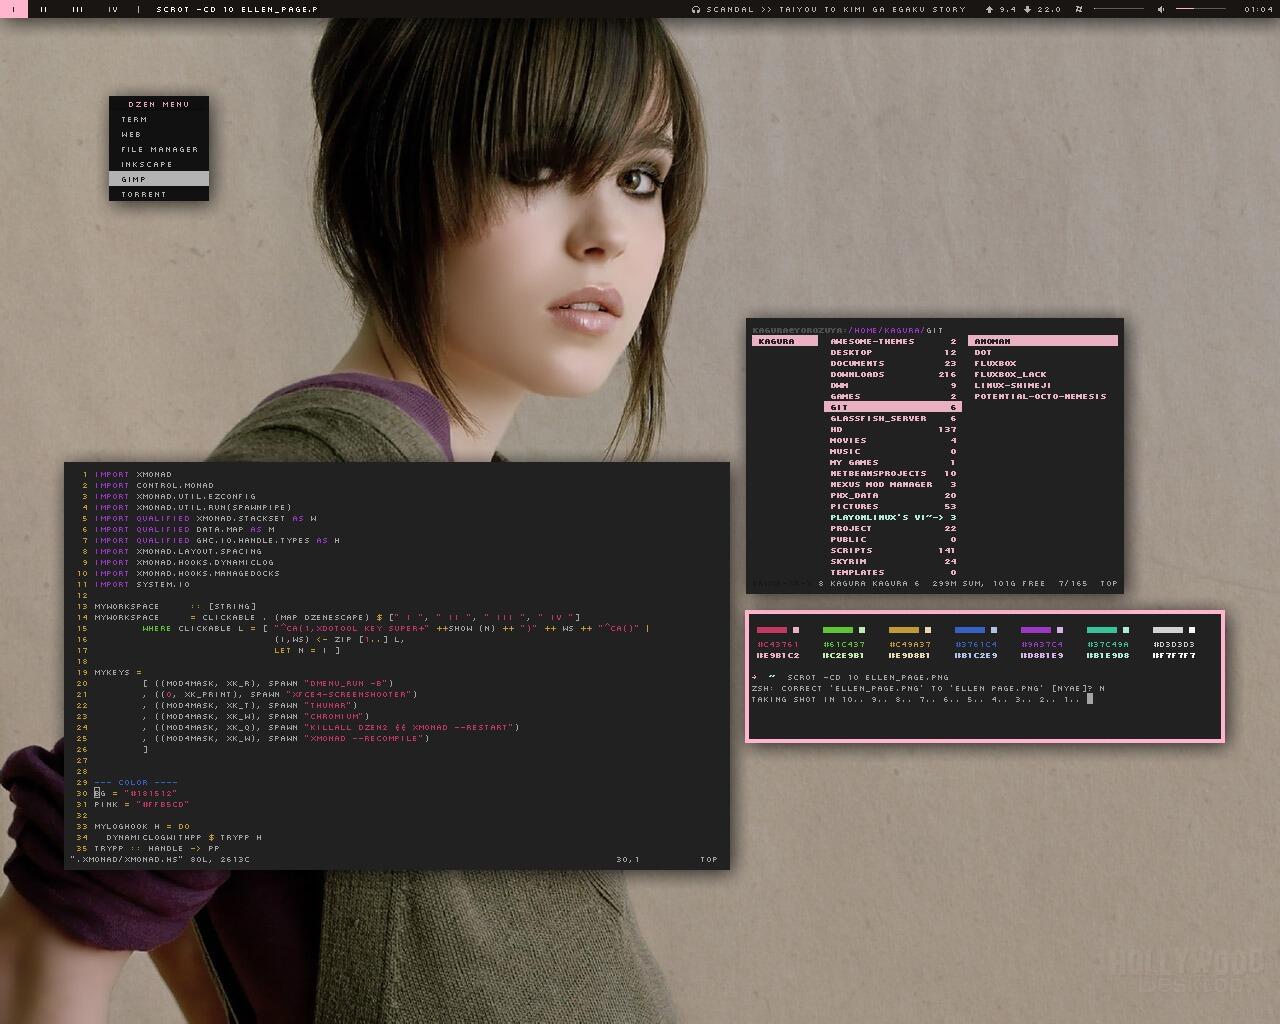Click the terminal cursor after the countdown
1280x1024 pixels.
tap(1090, 699)
